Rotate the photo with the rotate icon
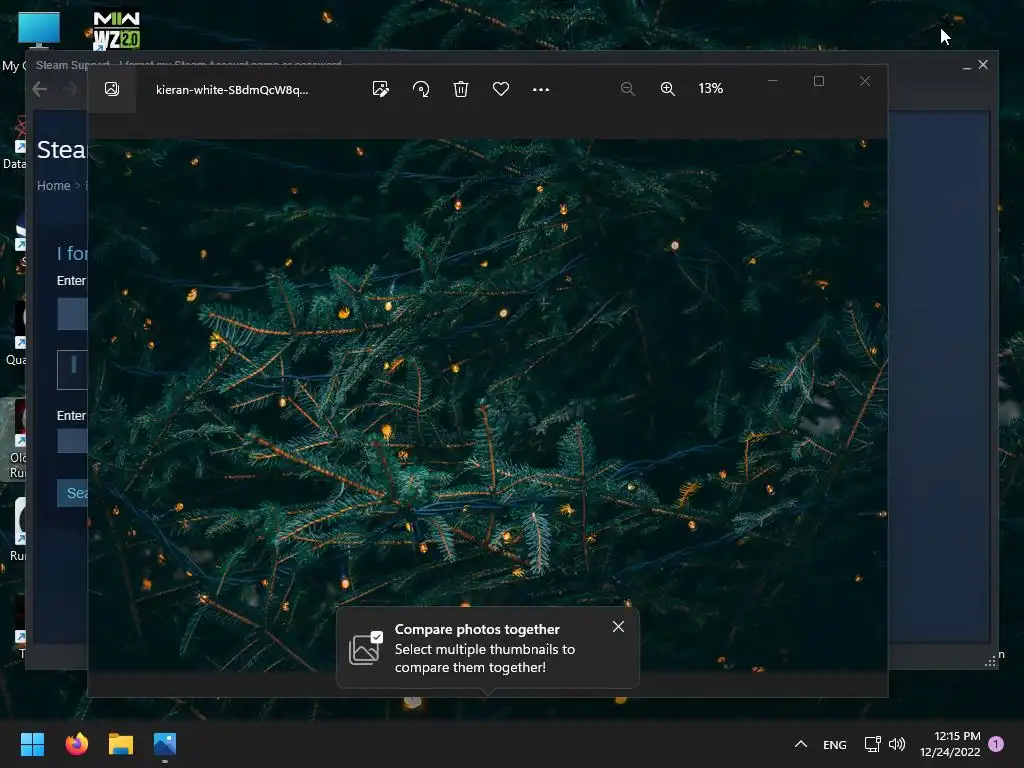The height and width of the screenshot is (768, 1024). click(421, 89)
